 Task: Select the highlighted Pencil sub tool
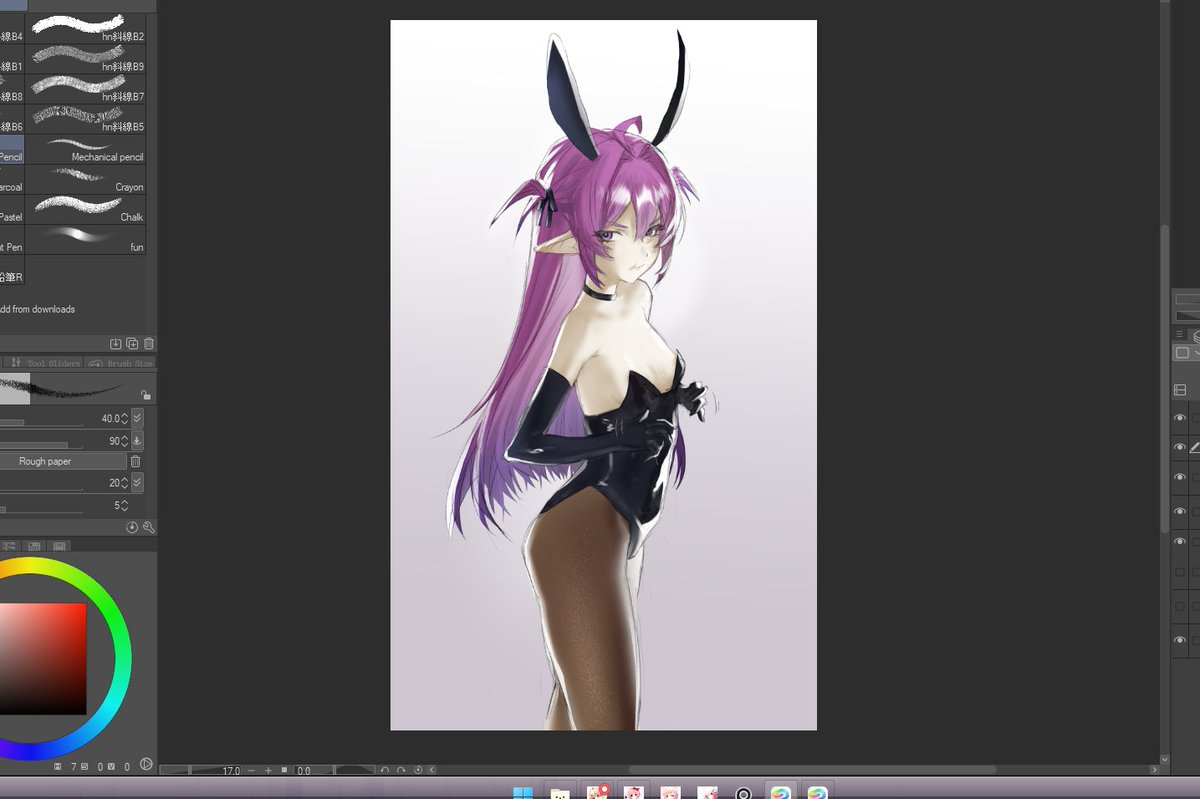(x=11, y=149)
